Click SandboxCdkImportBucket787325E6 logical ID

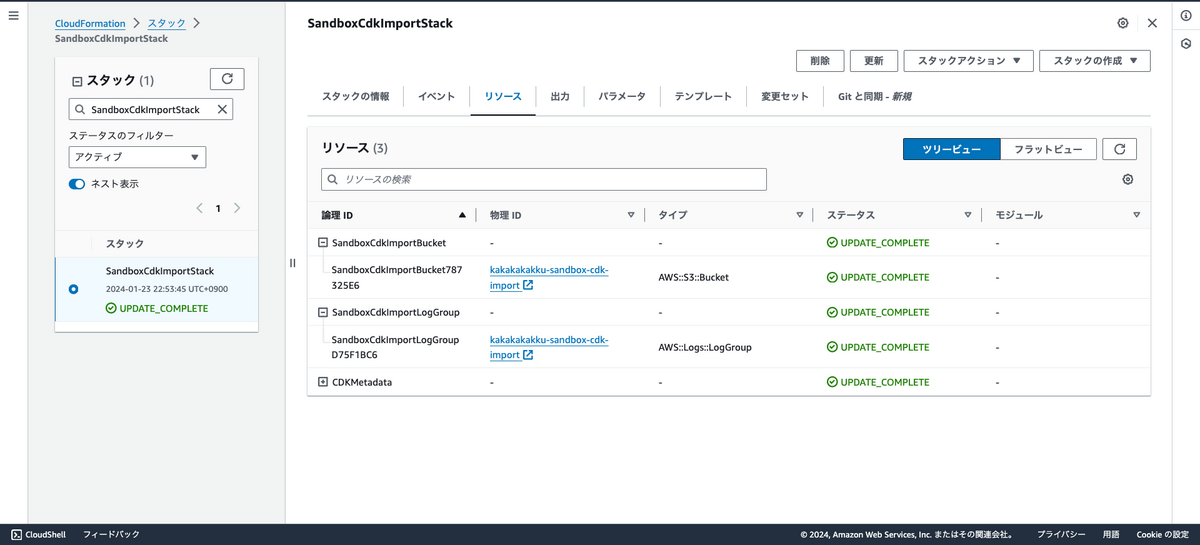click(397, 277)
